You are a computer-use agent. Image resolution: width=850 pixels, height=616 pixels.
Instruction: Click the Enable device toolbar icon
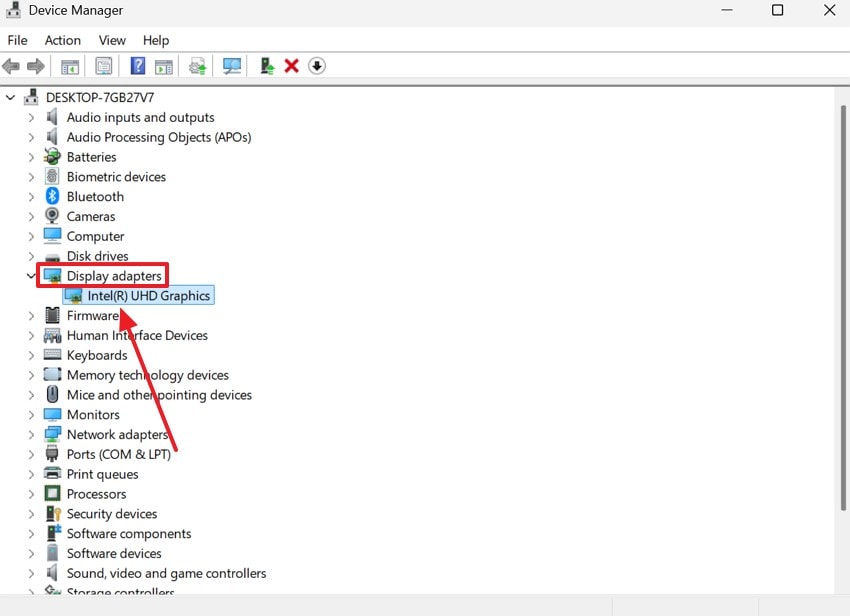(267, 66)
